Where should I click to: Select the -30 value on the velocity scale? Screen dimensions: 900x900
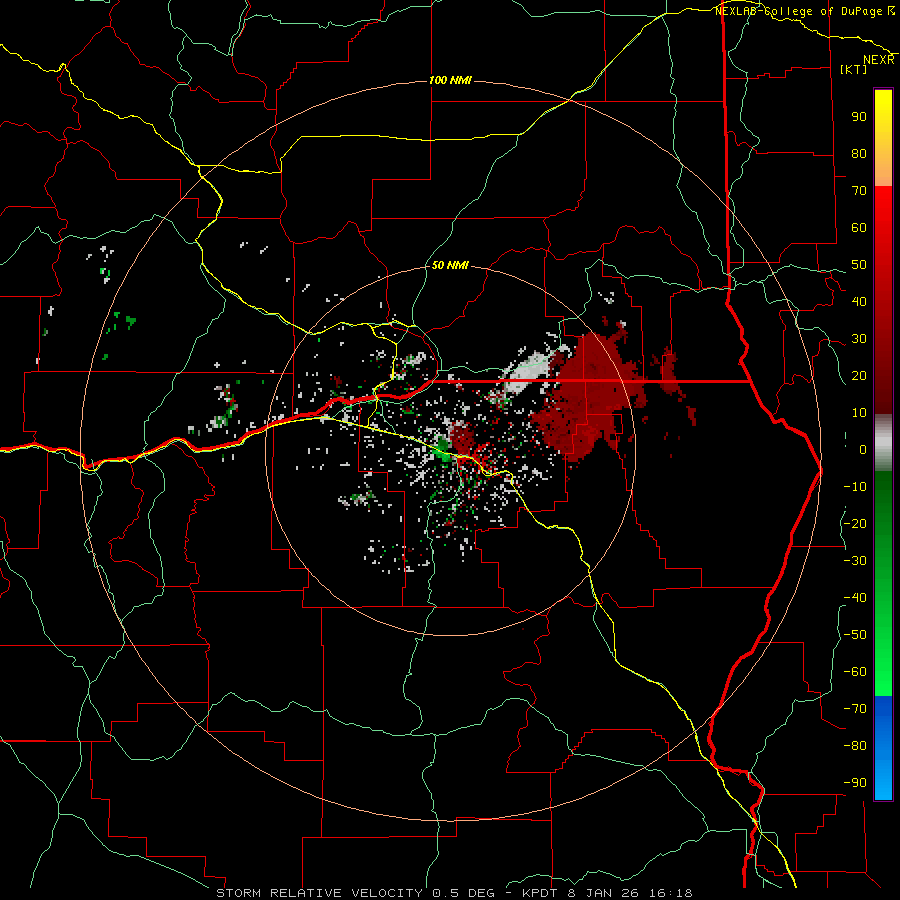pyautogui.click(x=855, y=561)
